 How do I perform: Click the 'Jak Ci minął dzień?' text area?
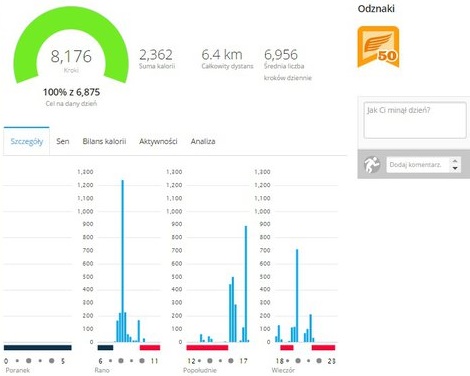tap(415, 120)
